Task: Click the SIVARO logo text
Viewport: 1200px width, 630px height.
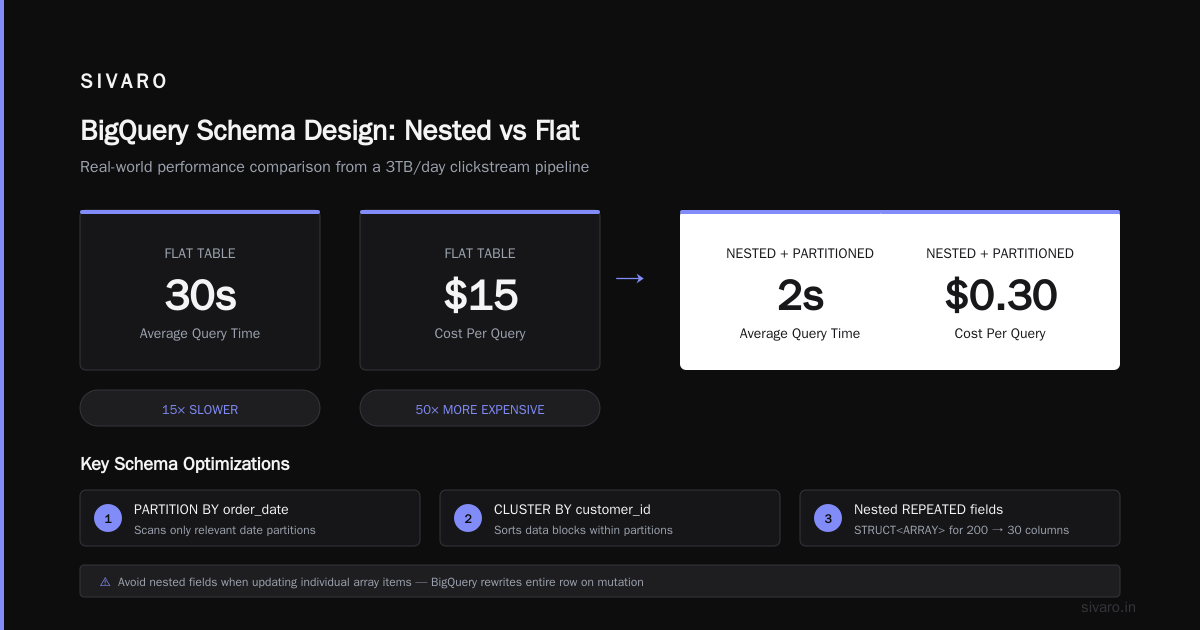Action: point(124,82)
